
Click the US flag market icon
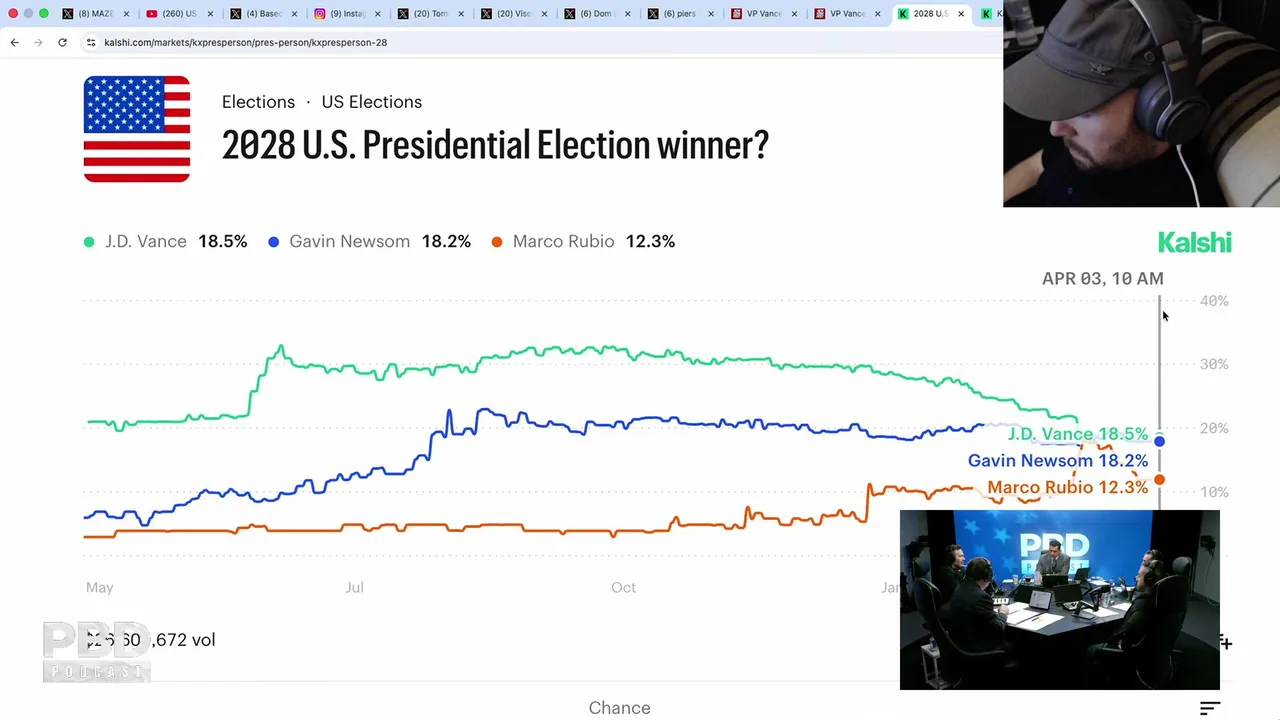[x=137, y=129]
